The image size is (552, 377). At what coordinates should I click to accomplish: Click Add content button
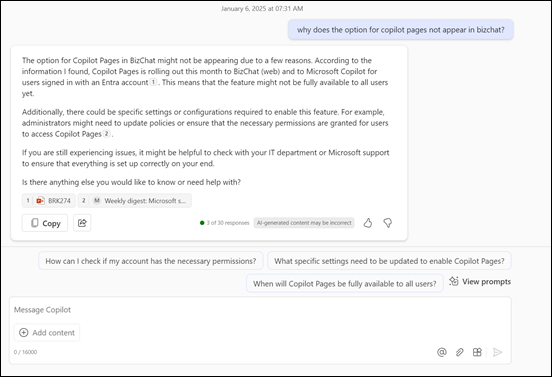click(x=47, y=333)
